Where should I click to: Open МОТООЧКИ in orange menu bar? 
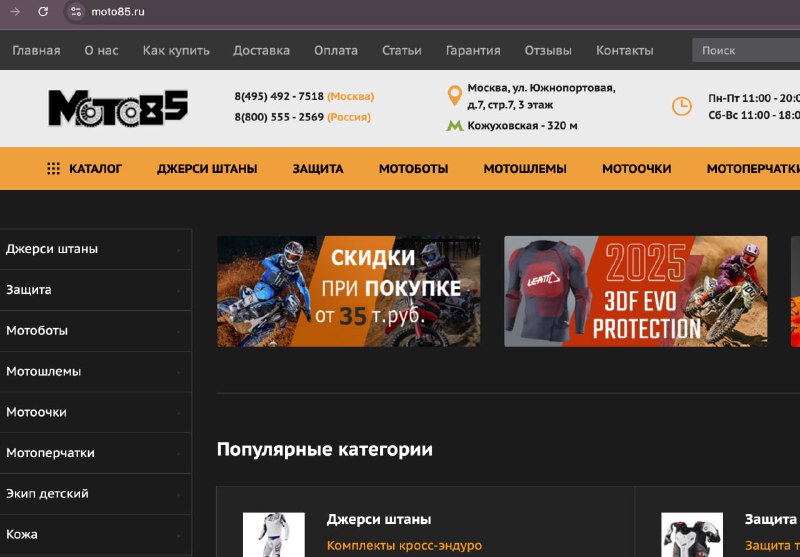coord(636,169)
